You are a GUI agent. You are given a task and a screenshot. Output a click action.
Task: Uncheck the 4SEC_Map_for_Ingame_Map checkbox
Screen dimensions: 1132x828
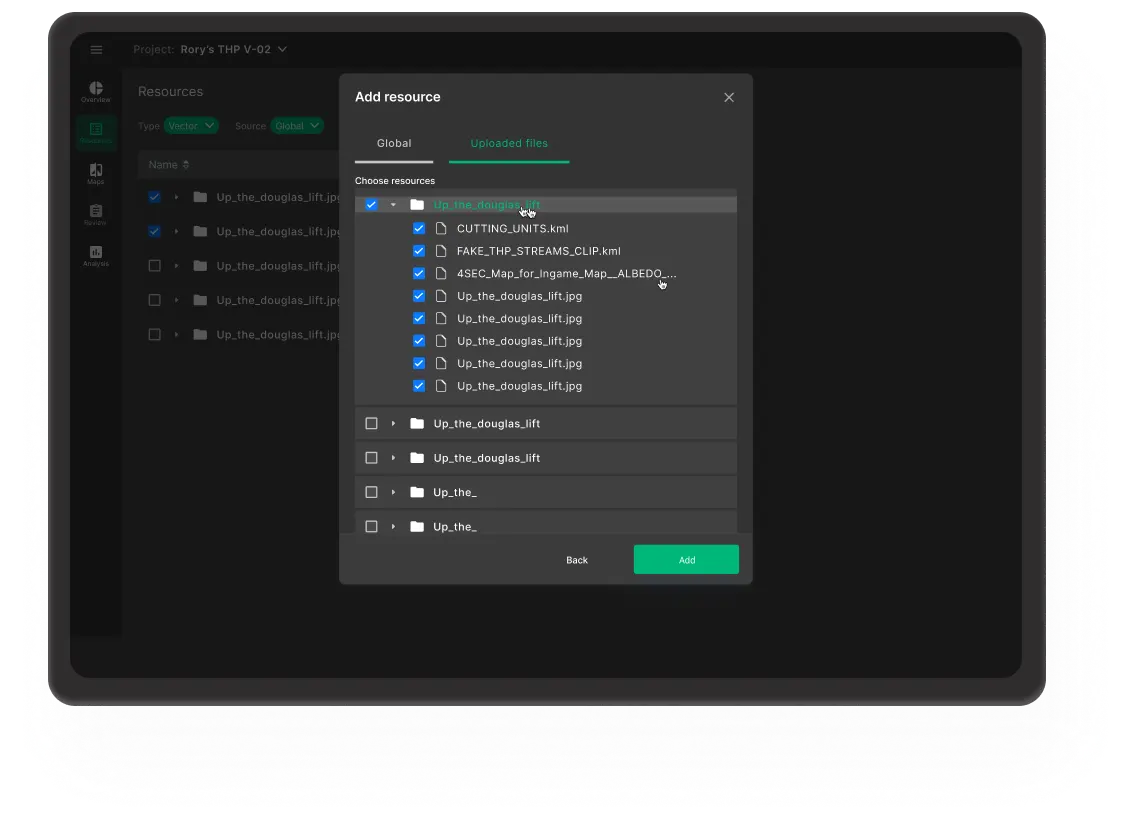point(419,274)
